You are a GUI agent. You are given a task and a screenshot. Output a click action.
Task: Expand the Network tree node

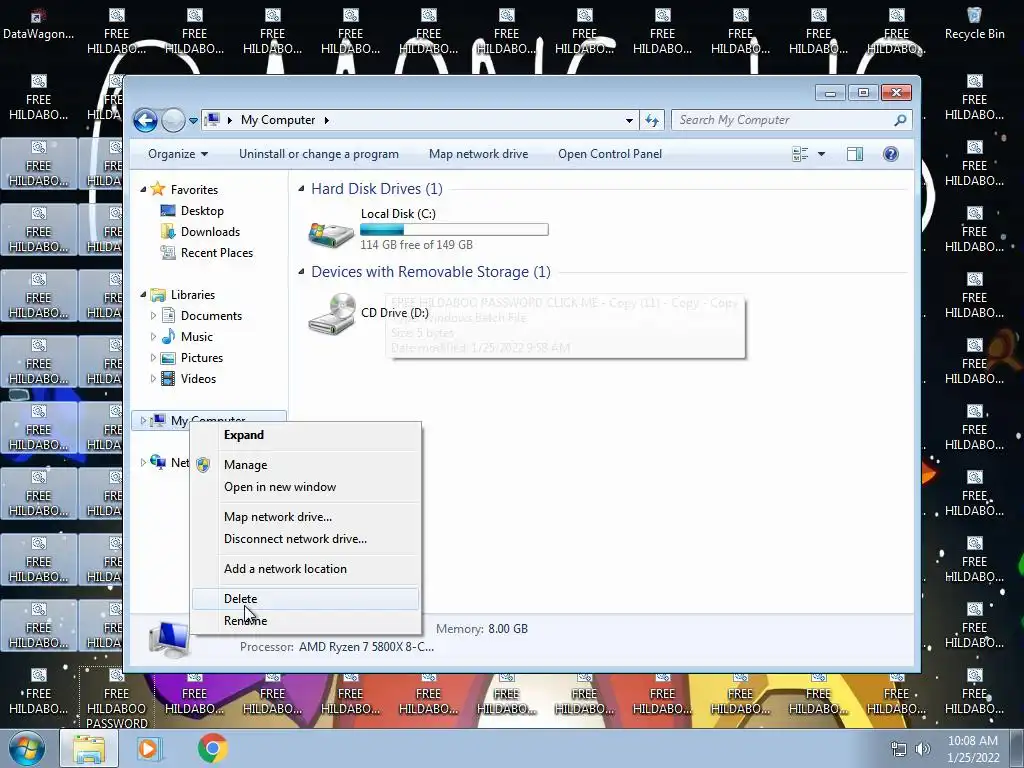point(143,462)
